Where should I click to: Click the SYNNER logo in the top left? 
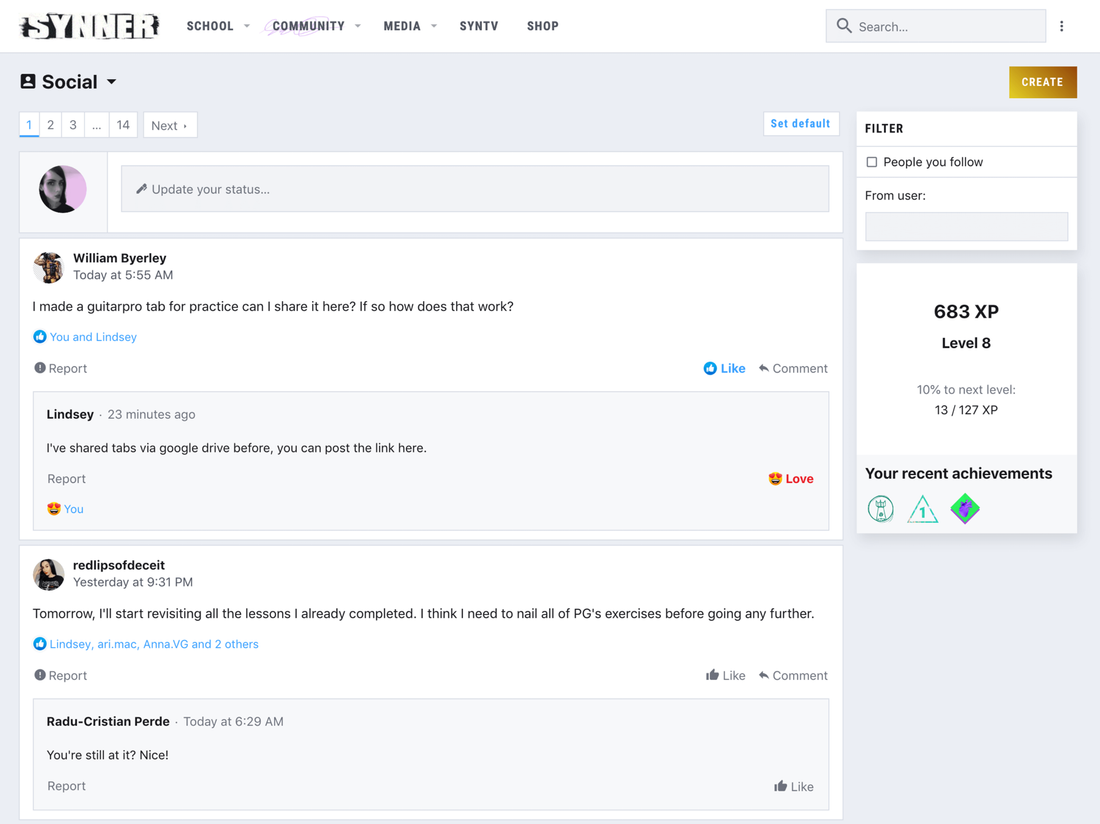tap(88, 26)
